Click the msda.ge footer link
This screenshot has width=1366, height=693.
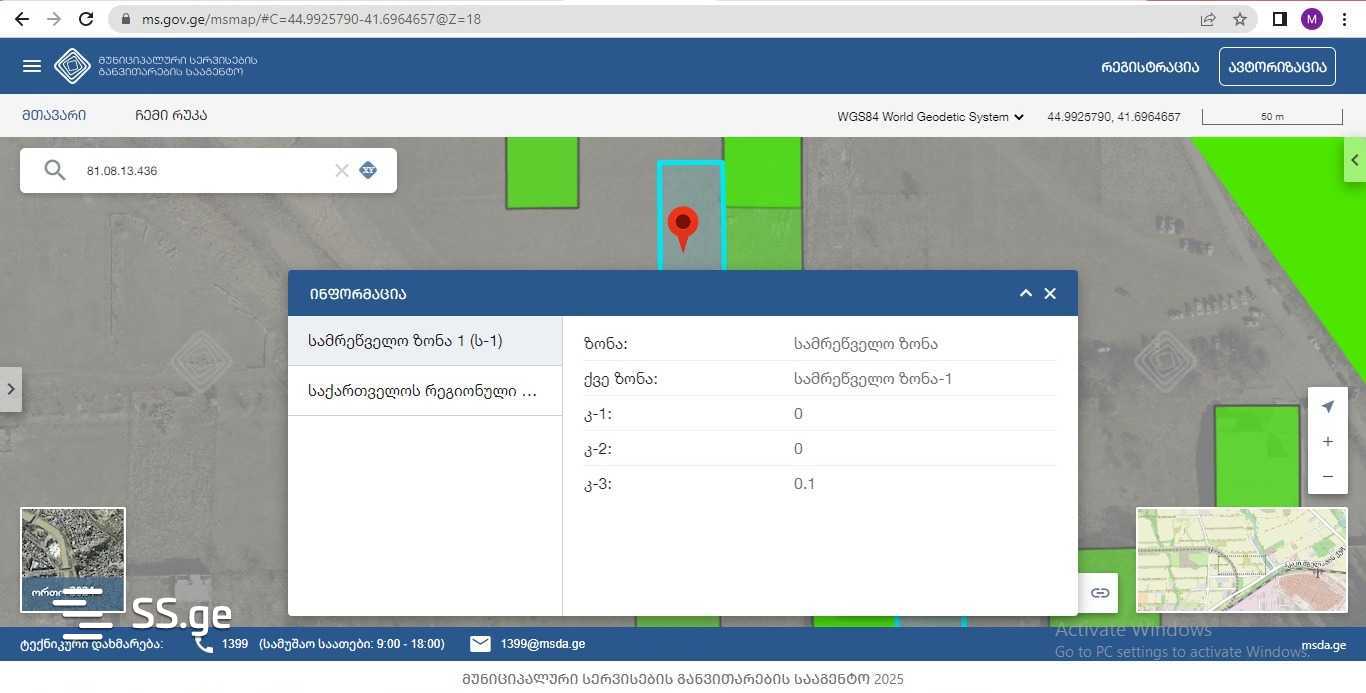(1323, 645)
